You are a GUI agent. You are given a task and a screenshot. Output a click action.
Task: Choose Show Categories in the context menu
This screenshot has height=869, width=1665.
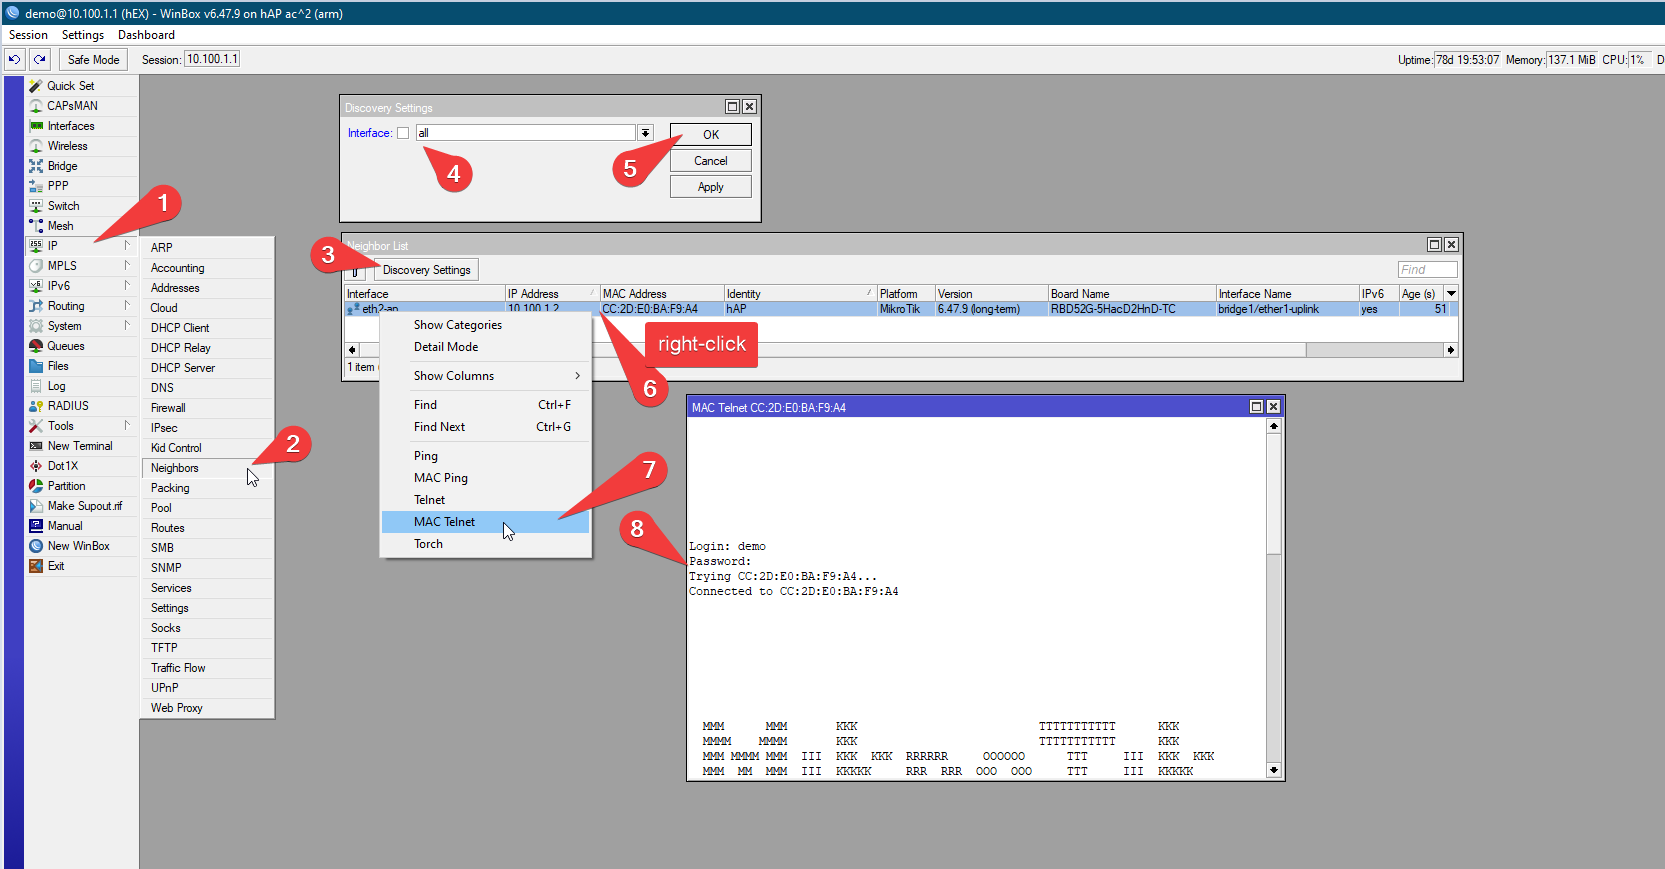tap(486, 325)
